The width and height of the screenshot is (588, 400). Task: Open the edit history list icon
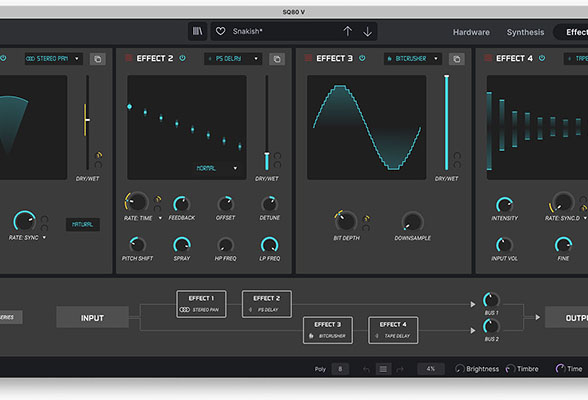pyautogui.click(x=383, y=369)
